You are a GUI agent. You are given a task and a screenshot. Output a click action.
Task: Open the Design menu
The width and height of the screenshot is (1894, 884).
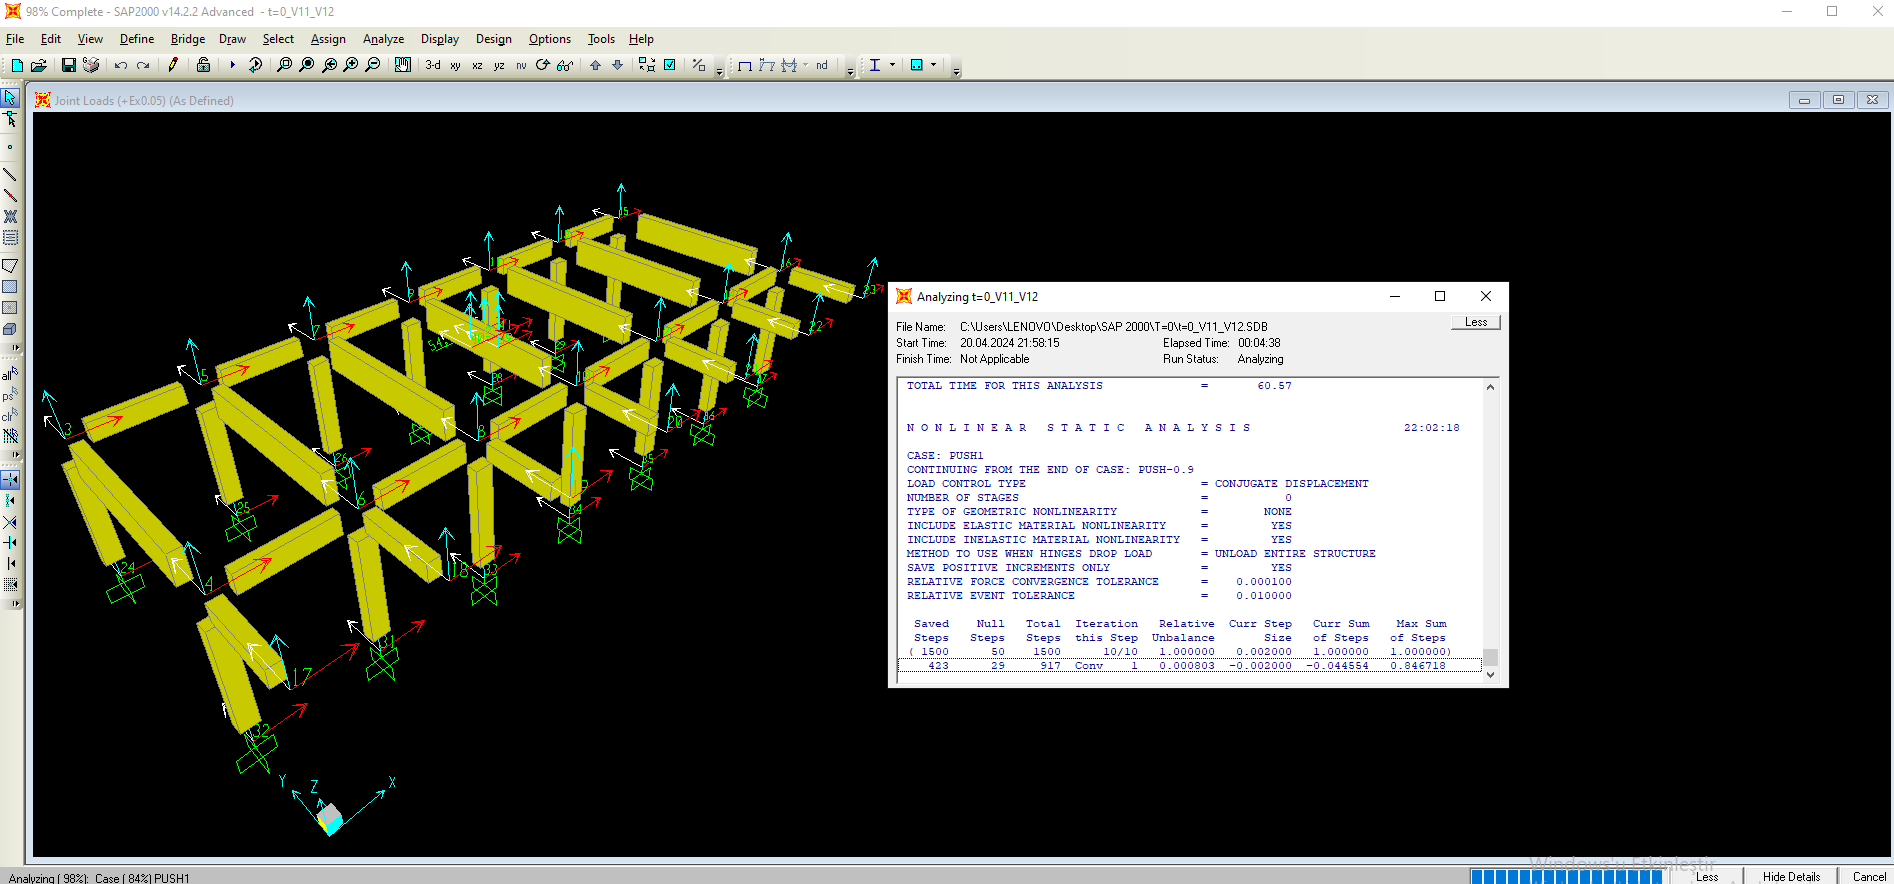point(493,39)
